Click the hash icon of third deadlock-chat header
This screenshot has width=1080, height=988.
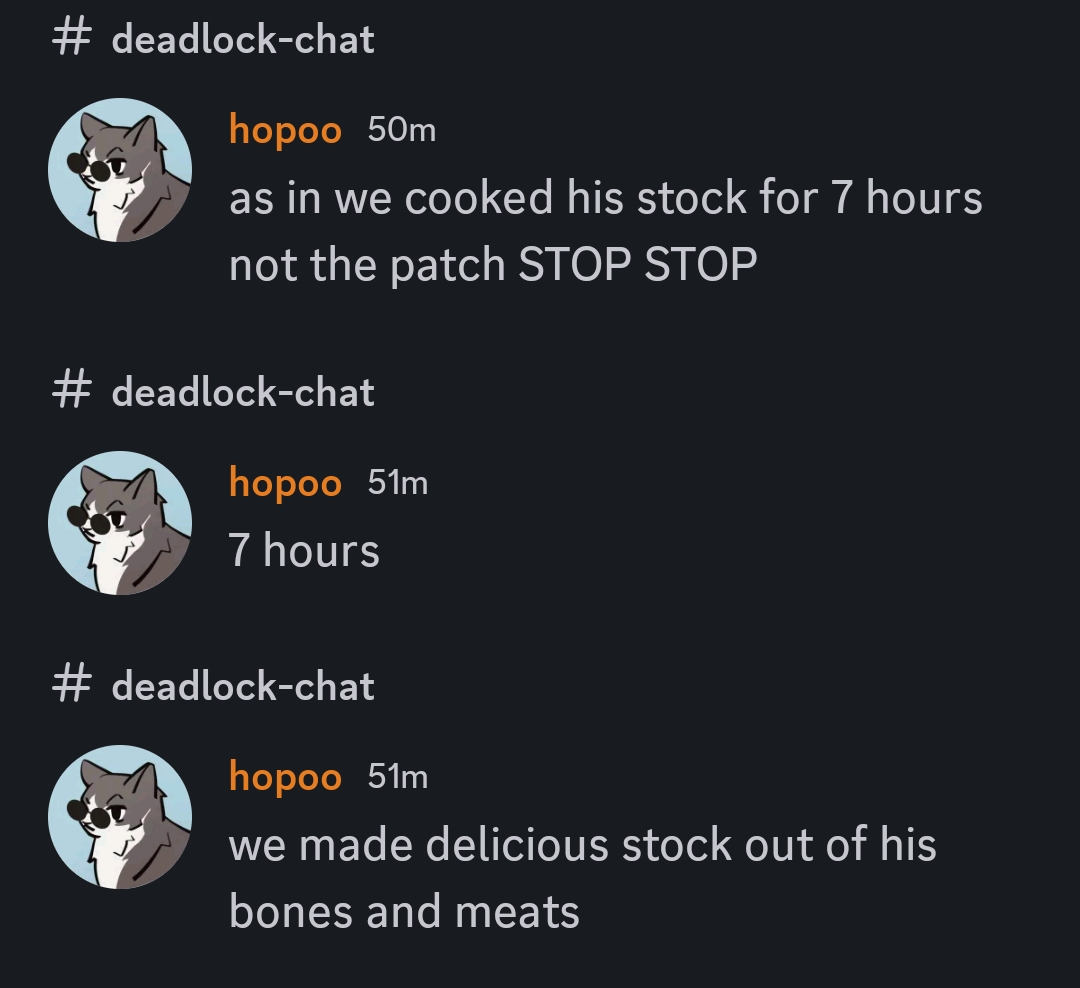pos(71,686)
